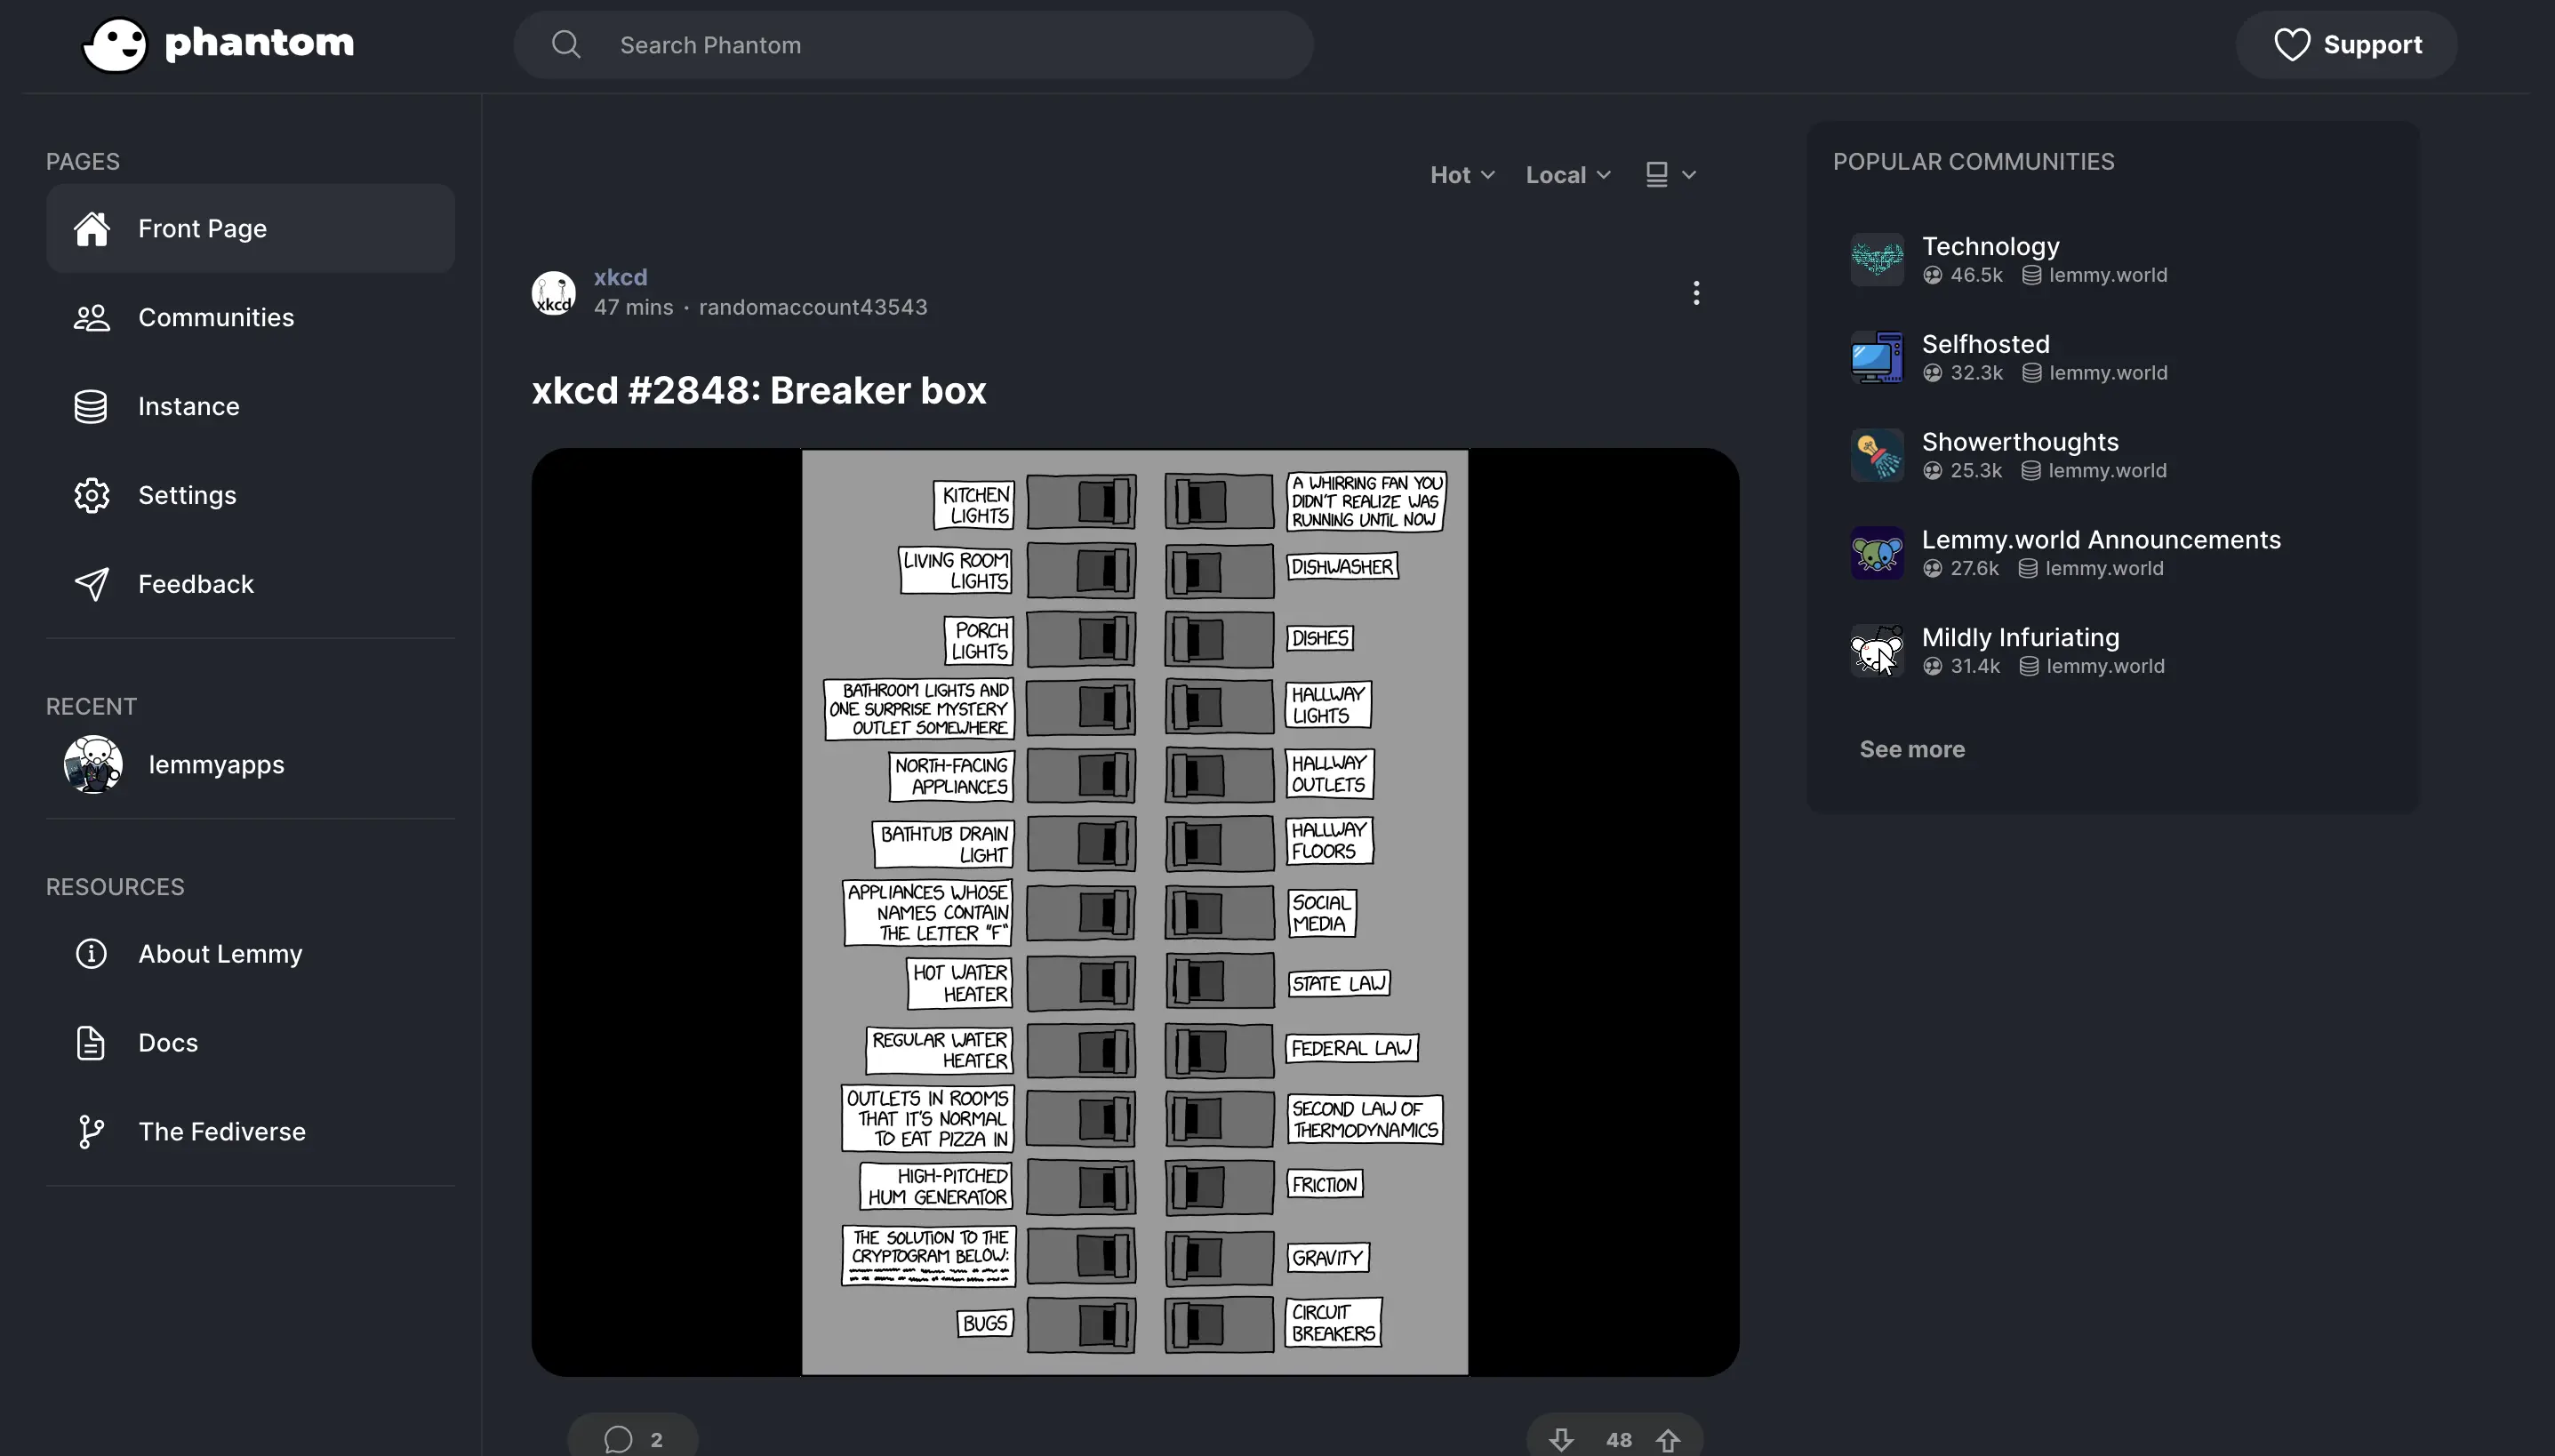Click the Mildly Infuriating community icon
This screenshot has height=1456, width=2555.
1877,652
